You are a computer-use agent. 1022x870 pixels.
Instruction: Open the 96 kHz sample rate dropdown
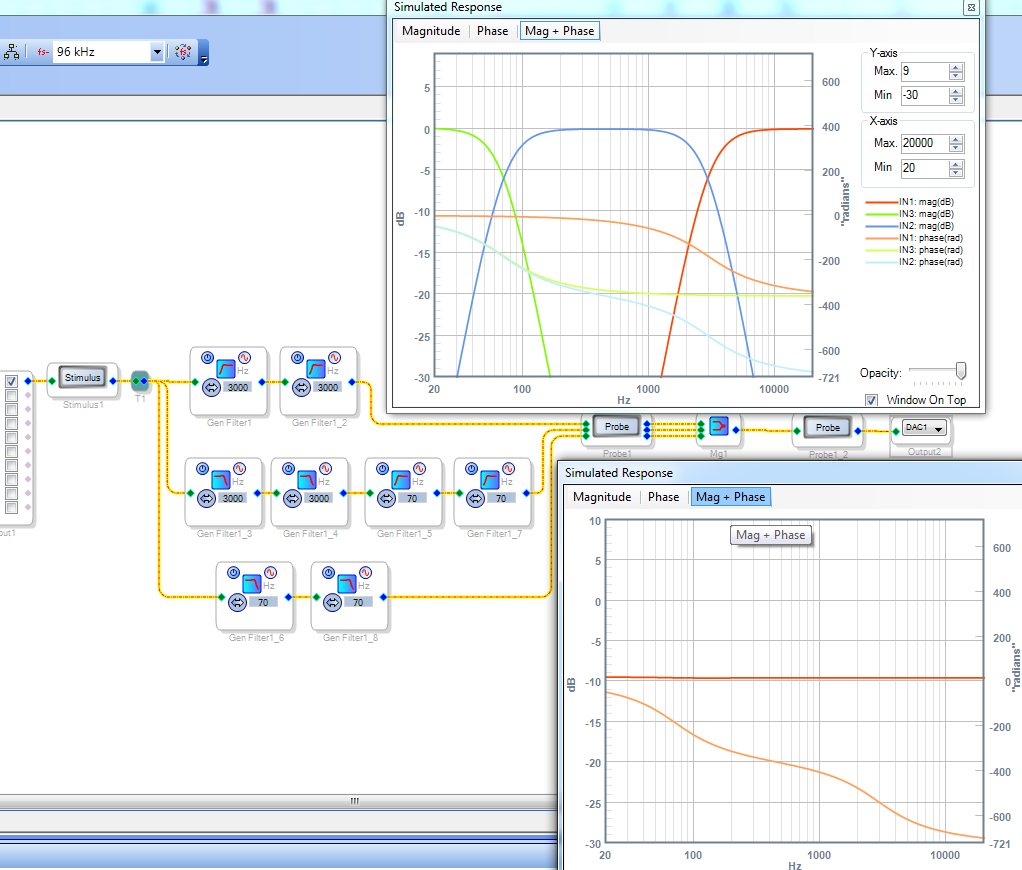tap(157, 52)
